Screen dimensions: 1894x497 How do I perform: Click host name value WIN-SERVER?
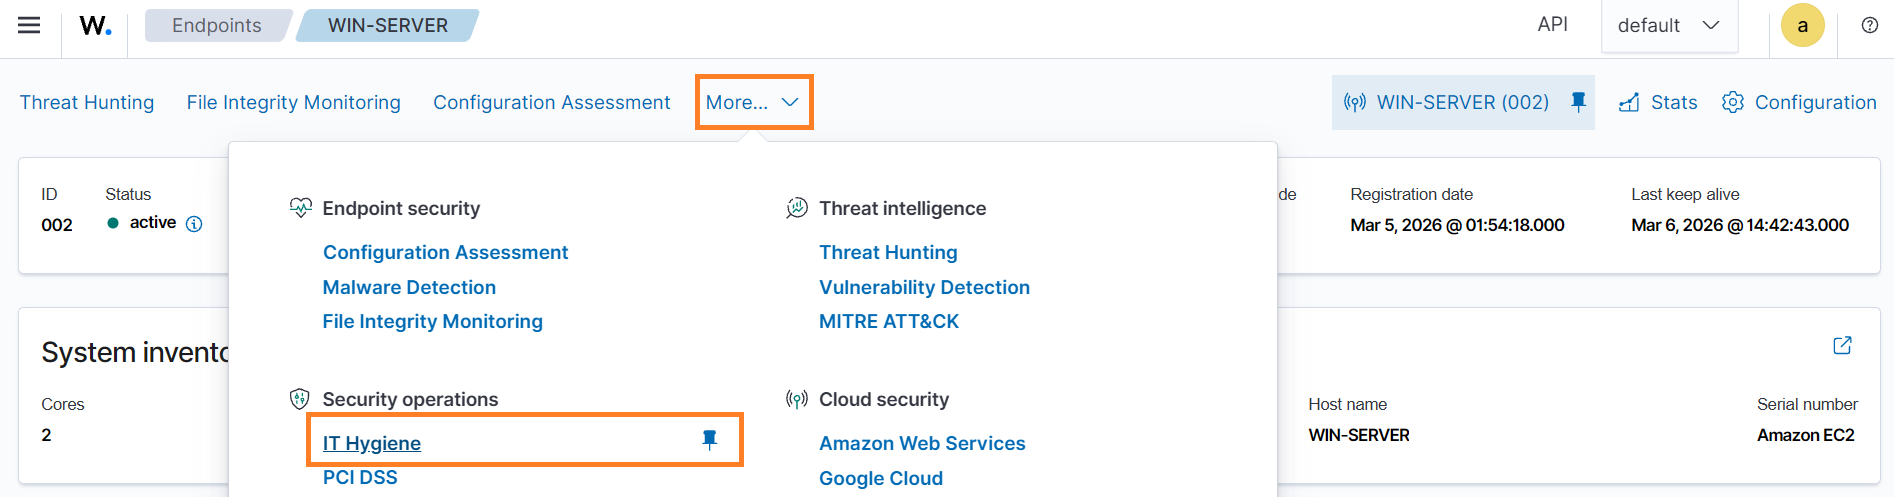[x=1359, y=435]
